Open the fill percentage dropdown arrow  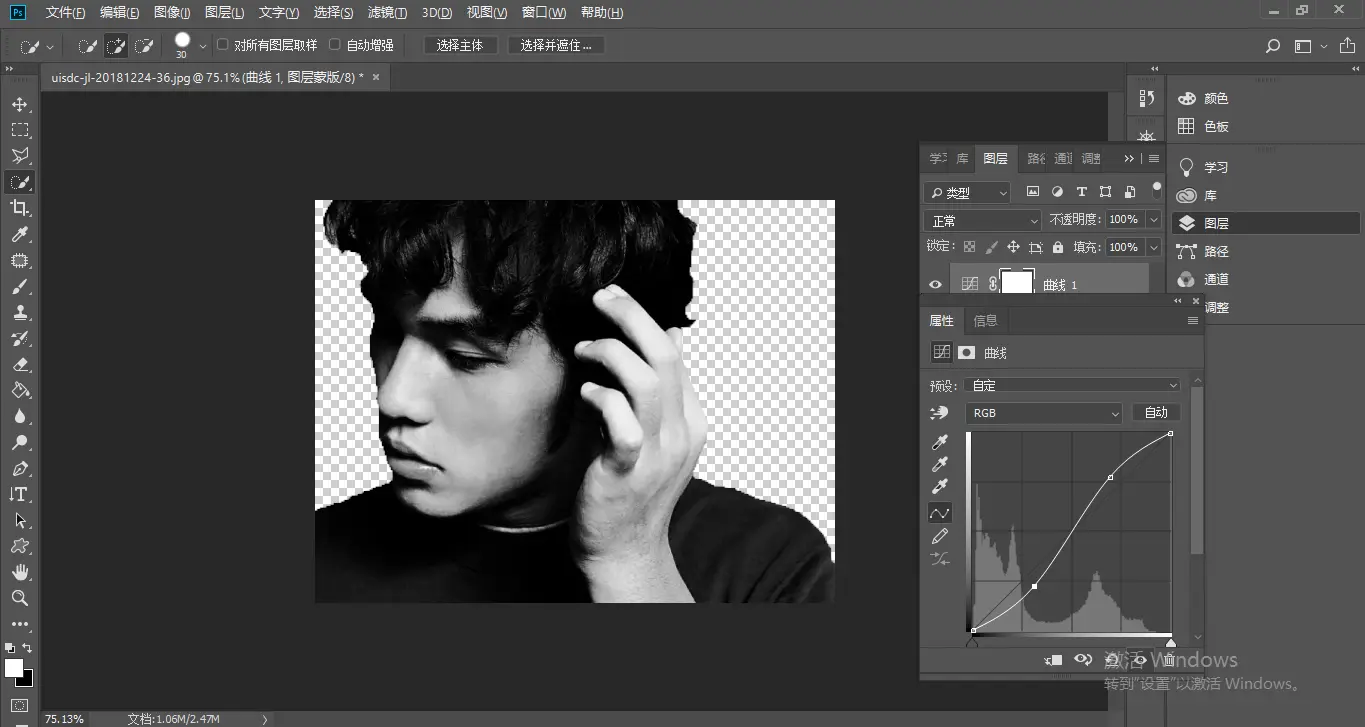pyautogui.click(x=1154, y=247)
